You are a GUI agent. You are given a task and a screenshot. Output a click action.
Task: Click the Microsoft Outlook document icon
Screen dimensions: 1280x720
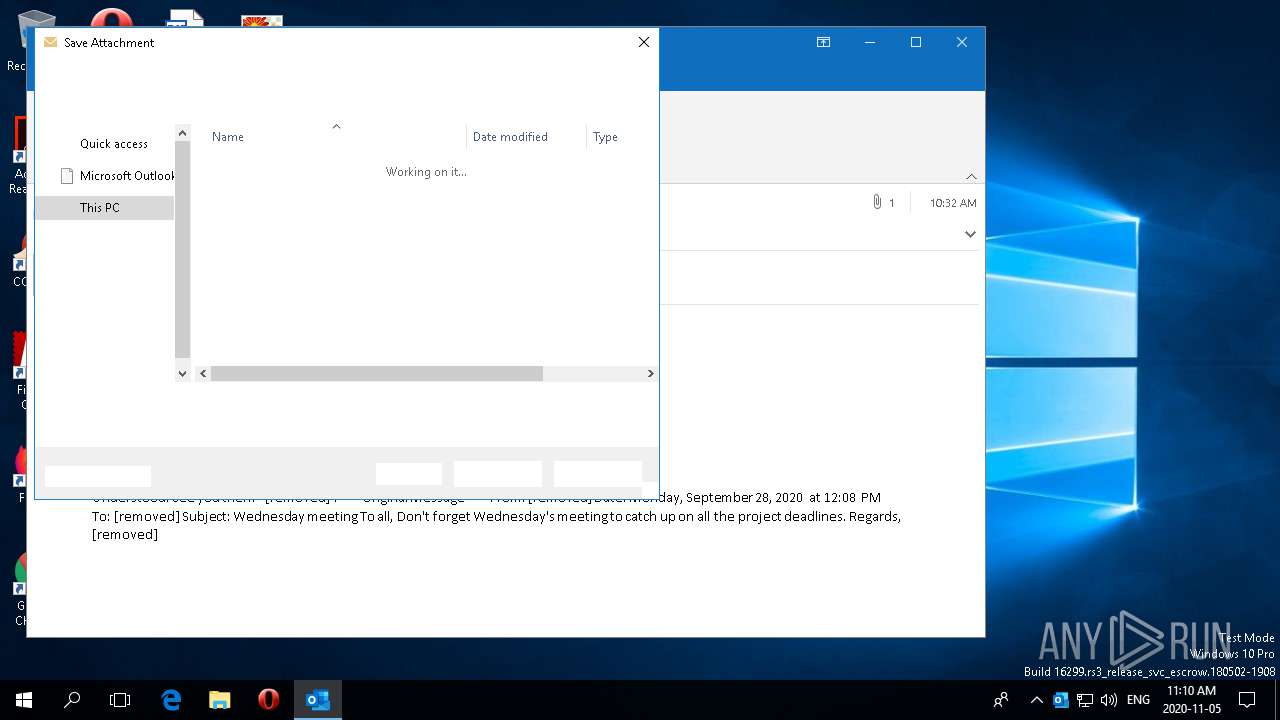[x=67, y=176]
